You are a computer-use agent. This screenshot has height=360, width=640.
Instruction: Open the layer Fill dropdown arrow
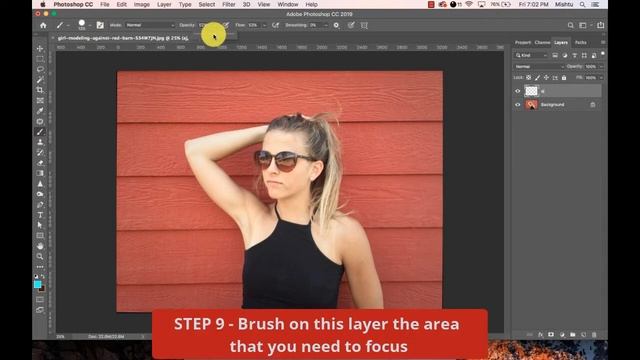601,78
